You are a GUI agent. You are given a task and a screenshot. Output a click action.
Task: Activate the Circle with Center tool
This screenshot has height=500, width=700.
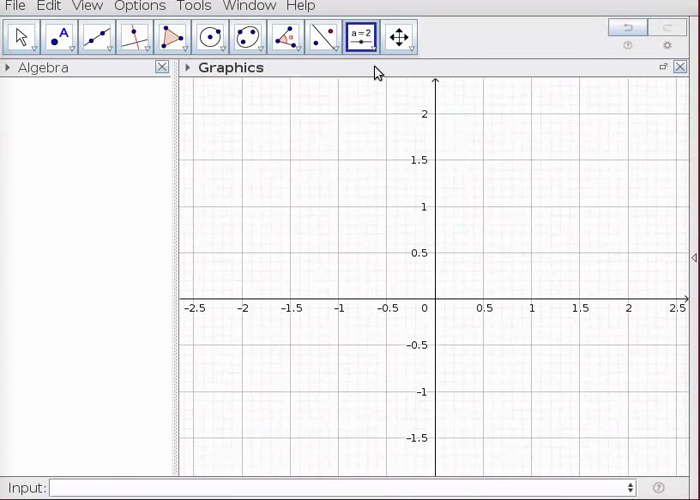(x=211, y=38)
